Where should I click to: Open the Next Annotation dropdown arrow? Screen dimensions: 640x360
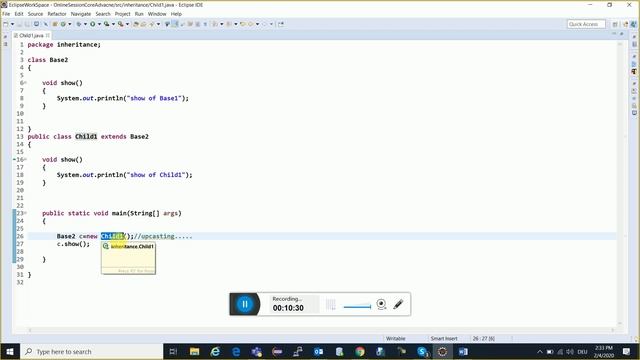[x=222, y=24]
